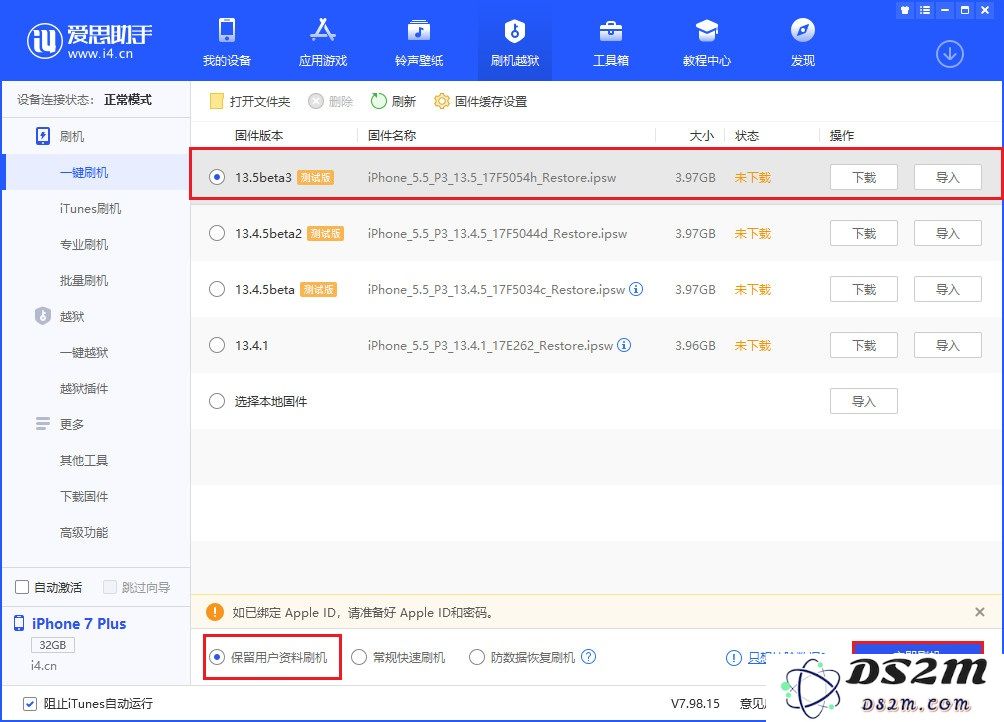This screenshot has height=722, width=1004.
Task: Select 选择本地固件 radio button
Action: pyautogui.click(x=217, y=401)
